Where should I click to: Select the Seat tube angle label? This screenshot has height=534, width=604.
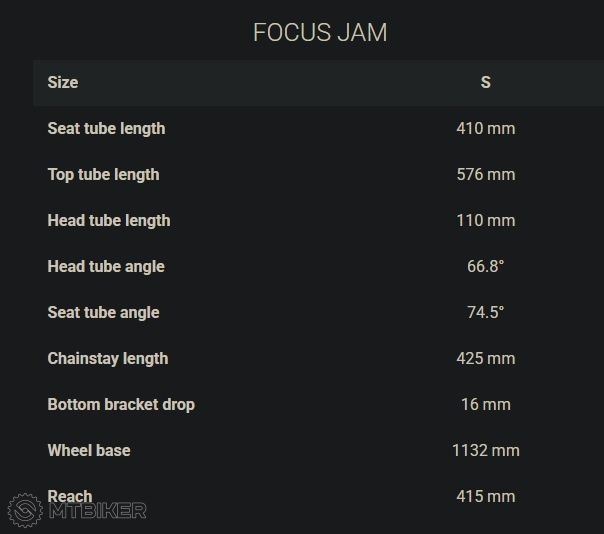(x=103, y=312)
